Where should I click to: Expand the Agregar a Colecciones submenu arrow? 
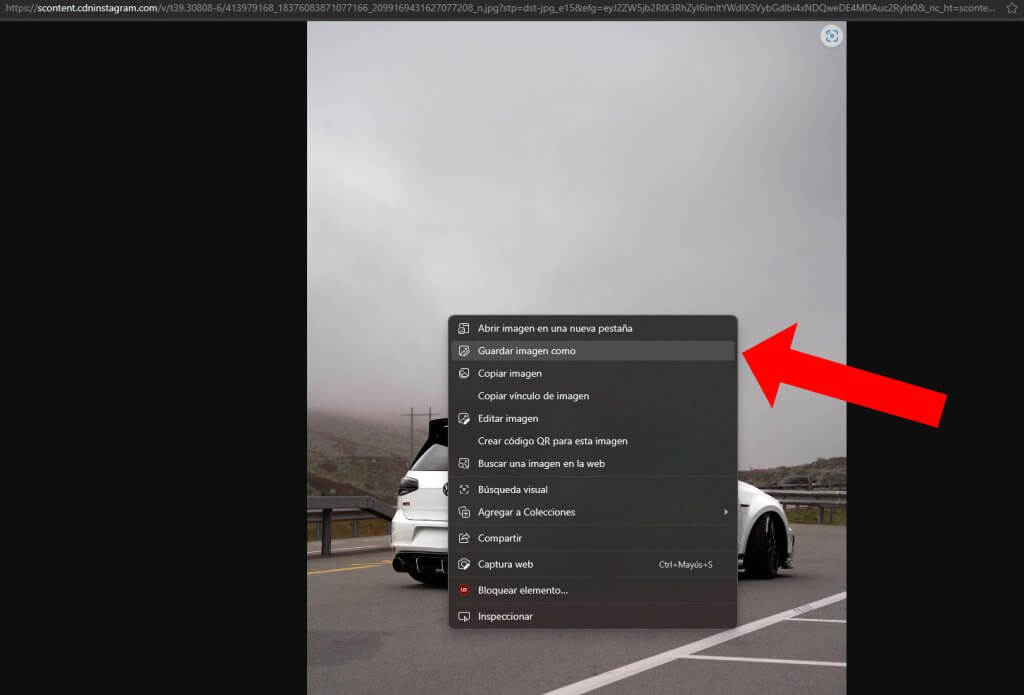(x=726, y=512)
